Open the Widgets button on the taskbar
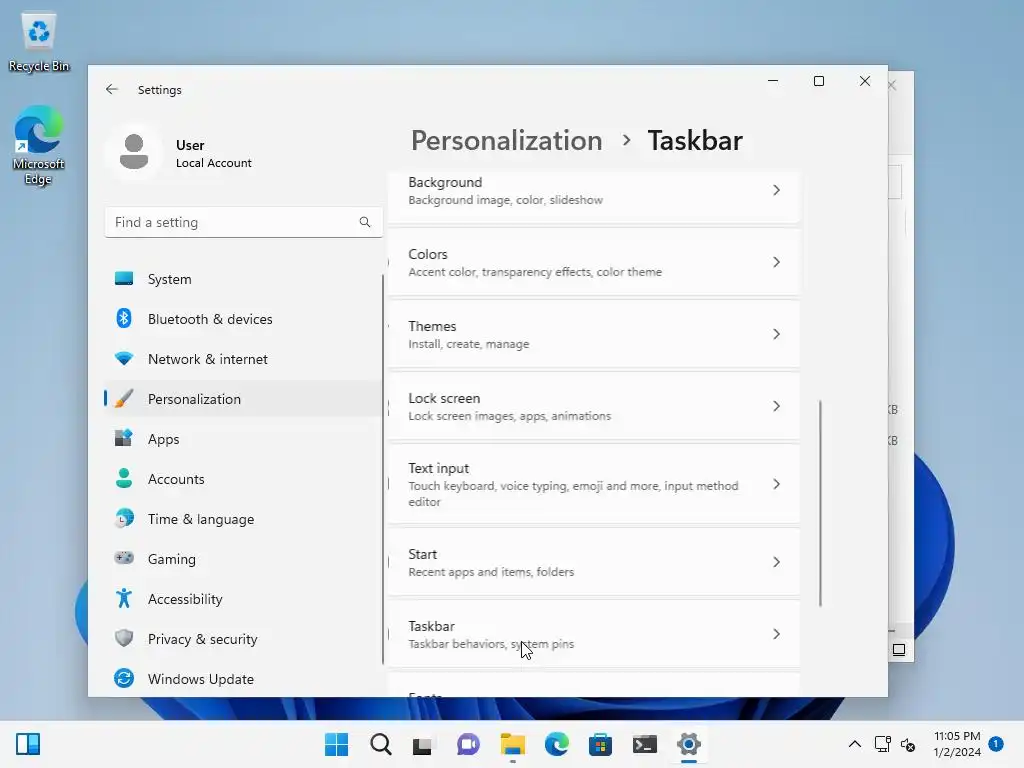The image size is (1024, 768). 28,744
